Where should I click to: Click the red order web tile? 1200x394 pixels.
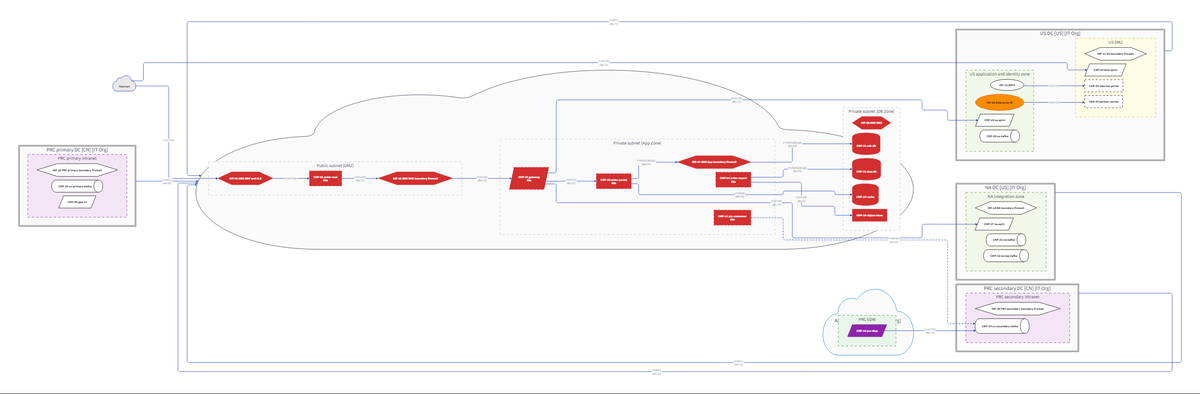(x=324, y=179)
